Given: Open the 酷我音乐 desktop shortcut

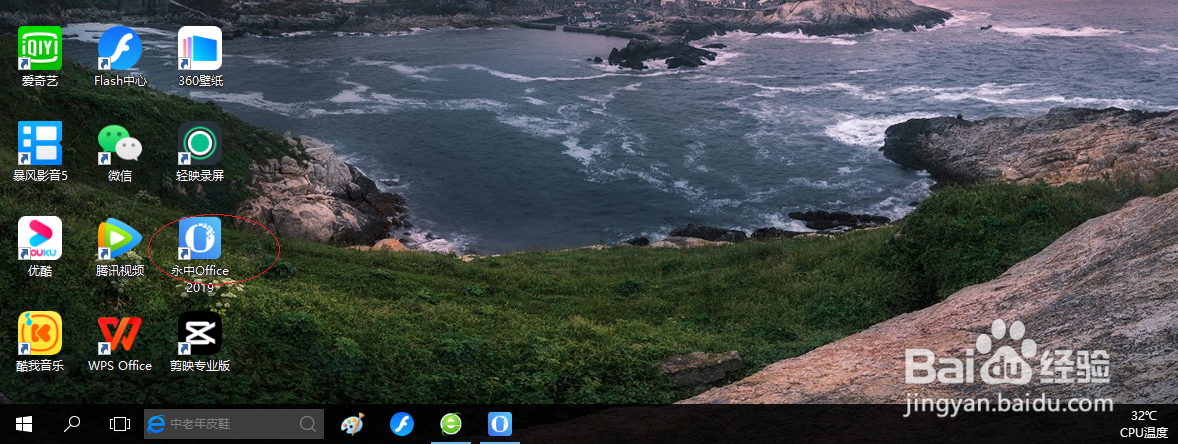Looking at the screenshot, I should coord(40,343).
